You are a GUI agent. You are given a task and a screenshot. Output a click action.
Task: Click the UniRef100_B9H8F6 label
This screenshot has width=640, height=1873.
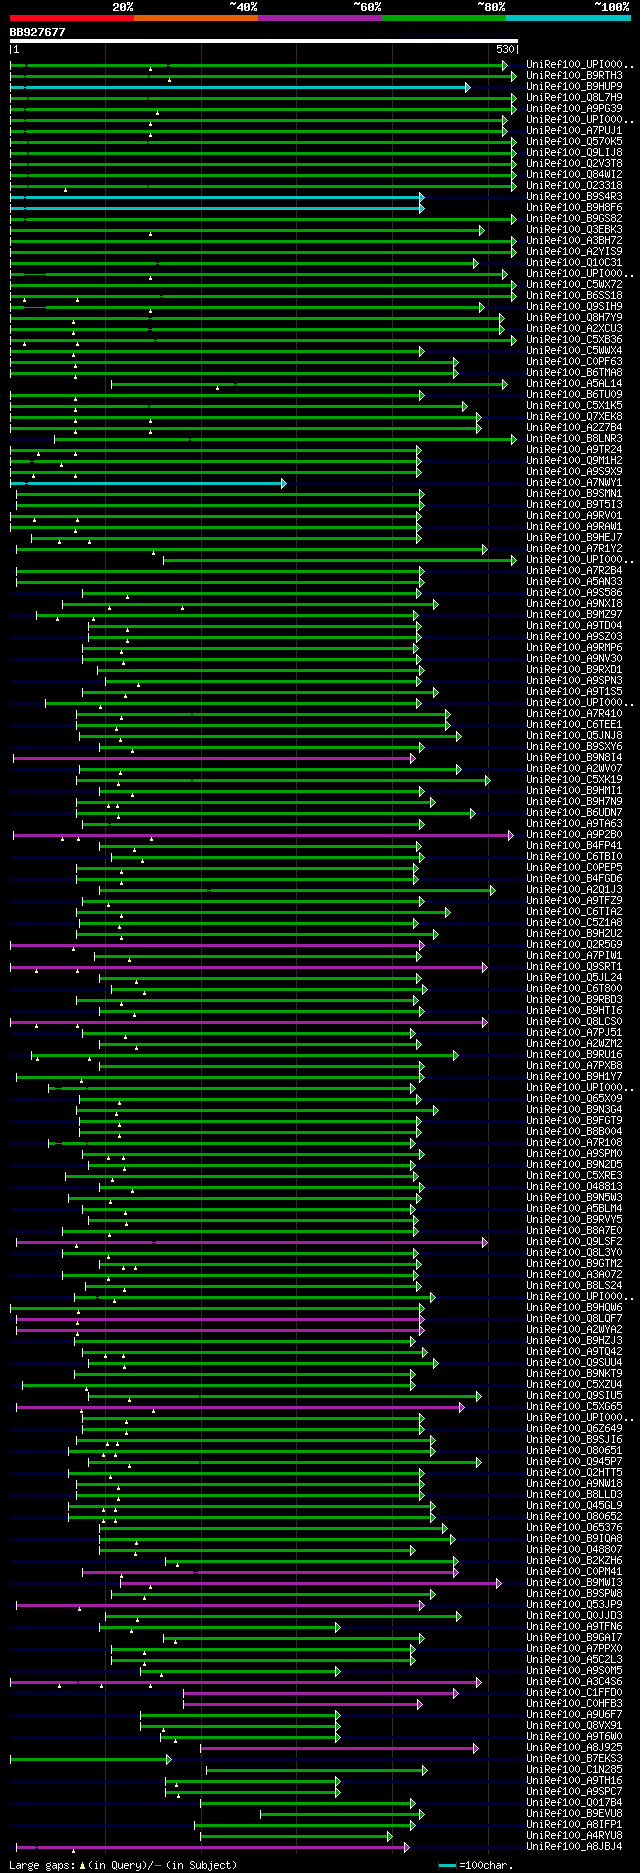574,207
